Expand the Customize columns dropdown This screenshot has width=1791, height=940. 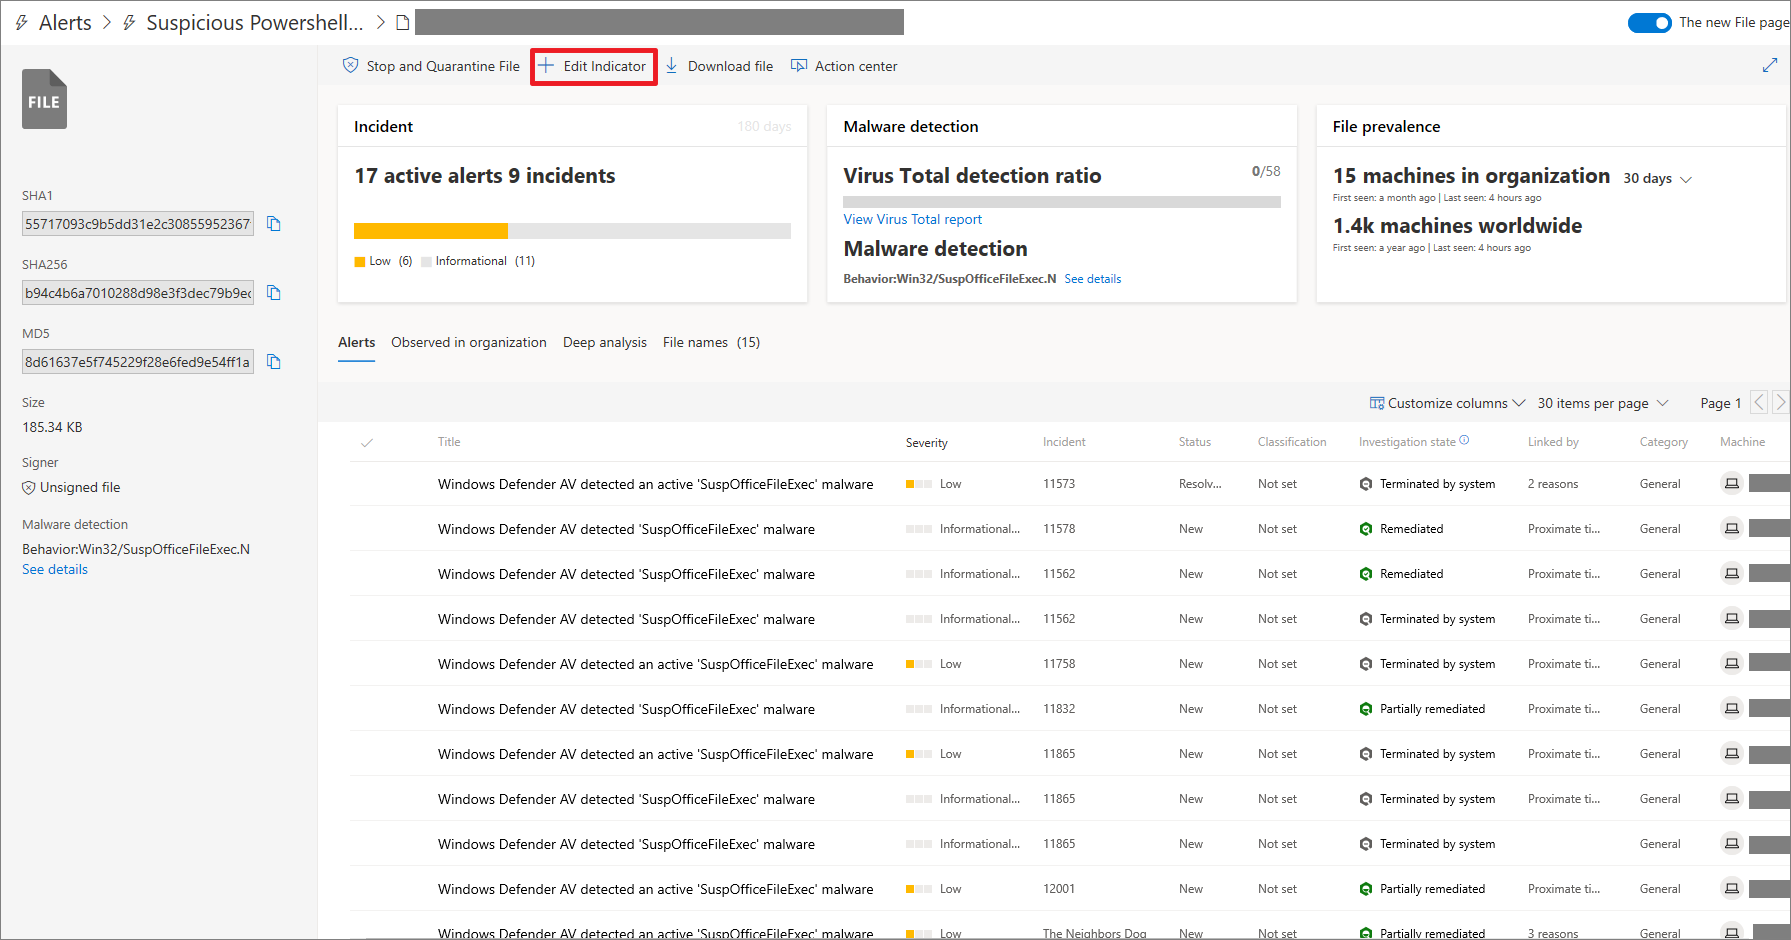click(1447, 403)
